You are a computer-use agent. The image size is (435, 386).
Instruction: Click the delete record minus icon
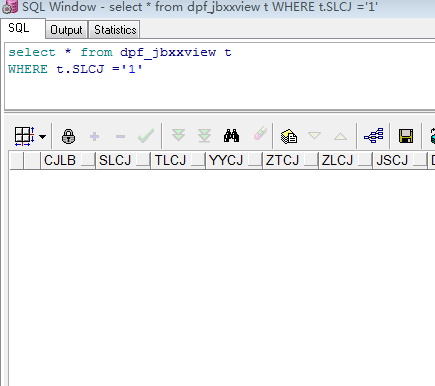(x=120, y=136)
